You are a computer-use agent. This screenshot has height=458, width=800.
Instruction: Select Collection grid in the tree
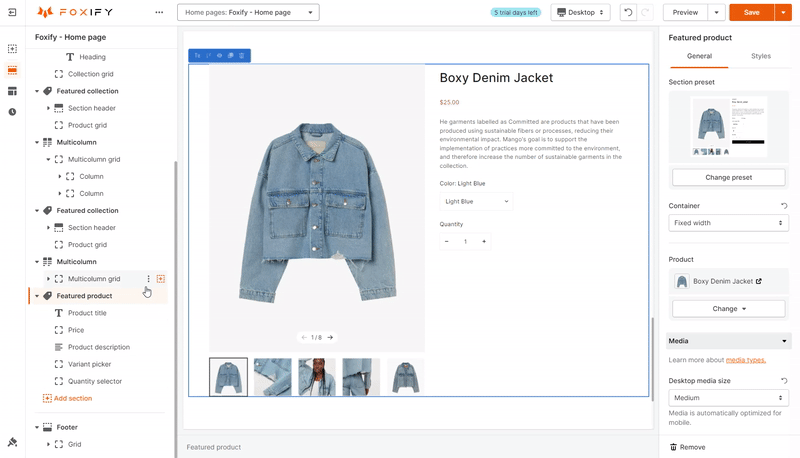click(x=91, y=74)
